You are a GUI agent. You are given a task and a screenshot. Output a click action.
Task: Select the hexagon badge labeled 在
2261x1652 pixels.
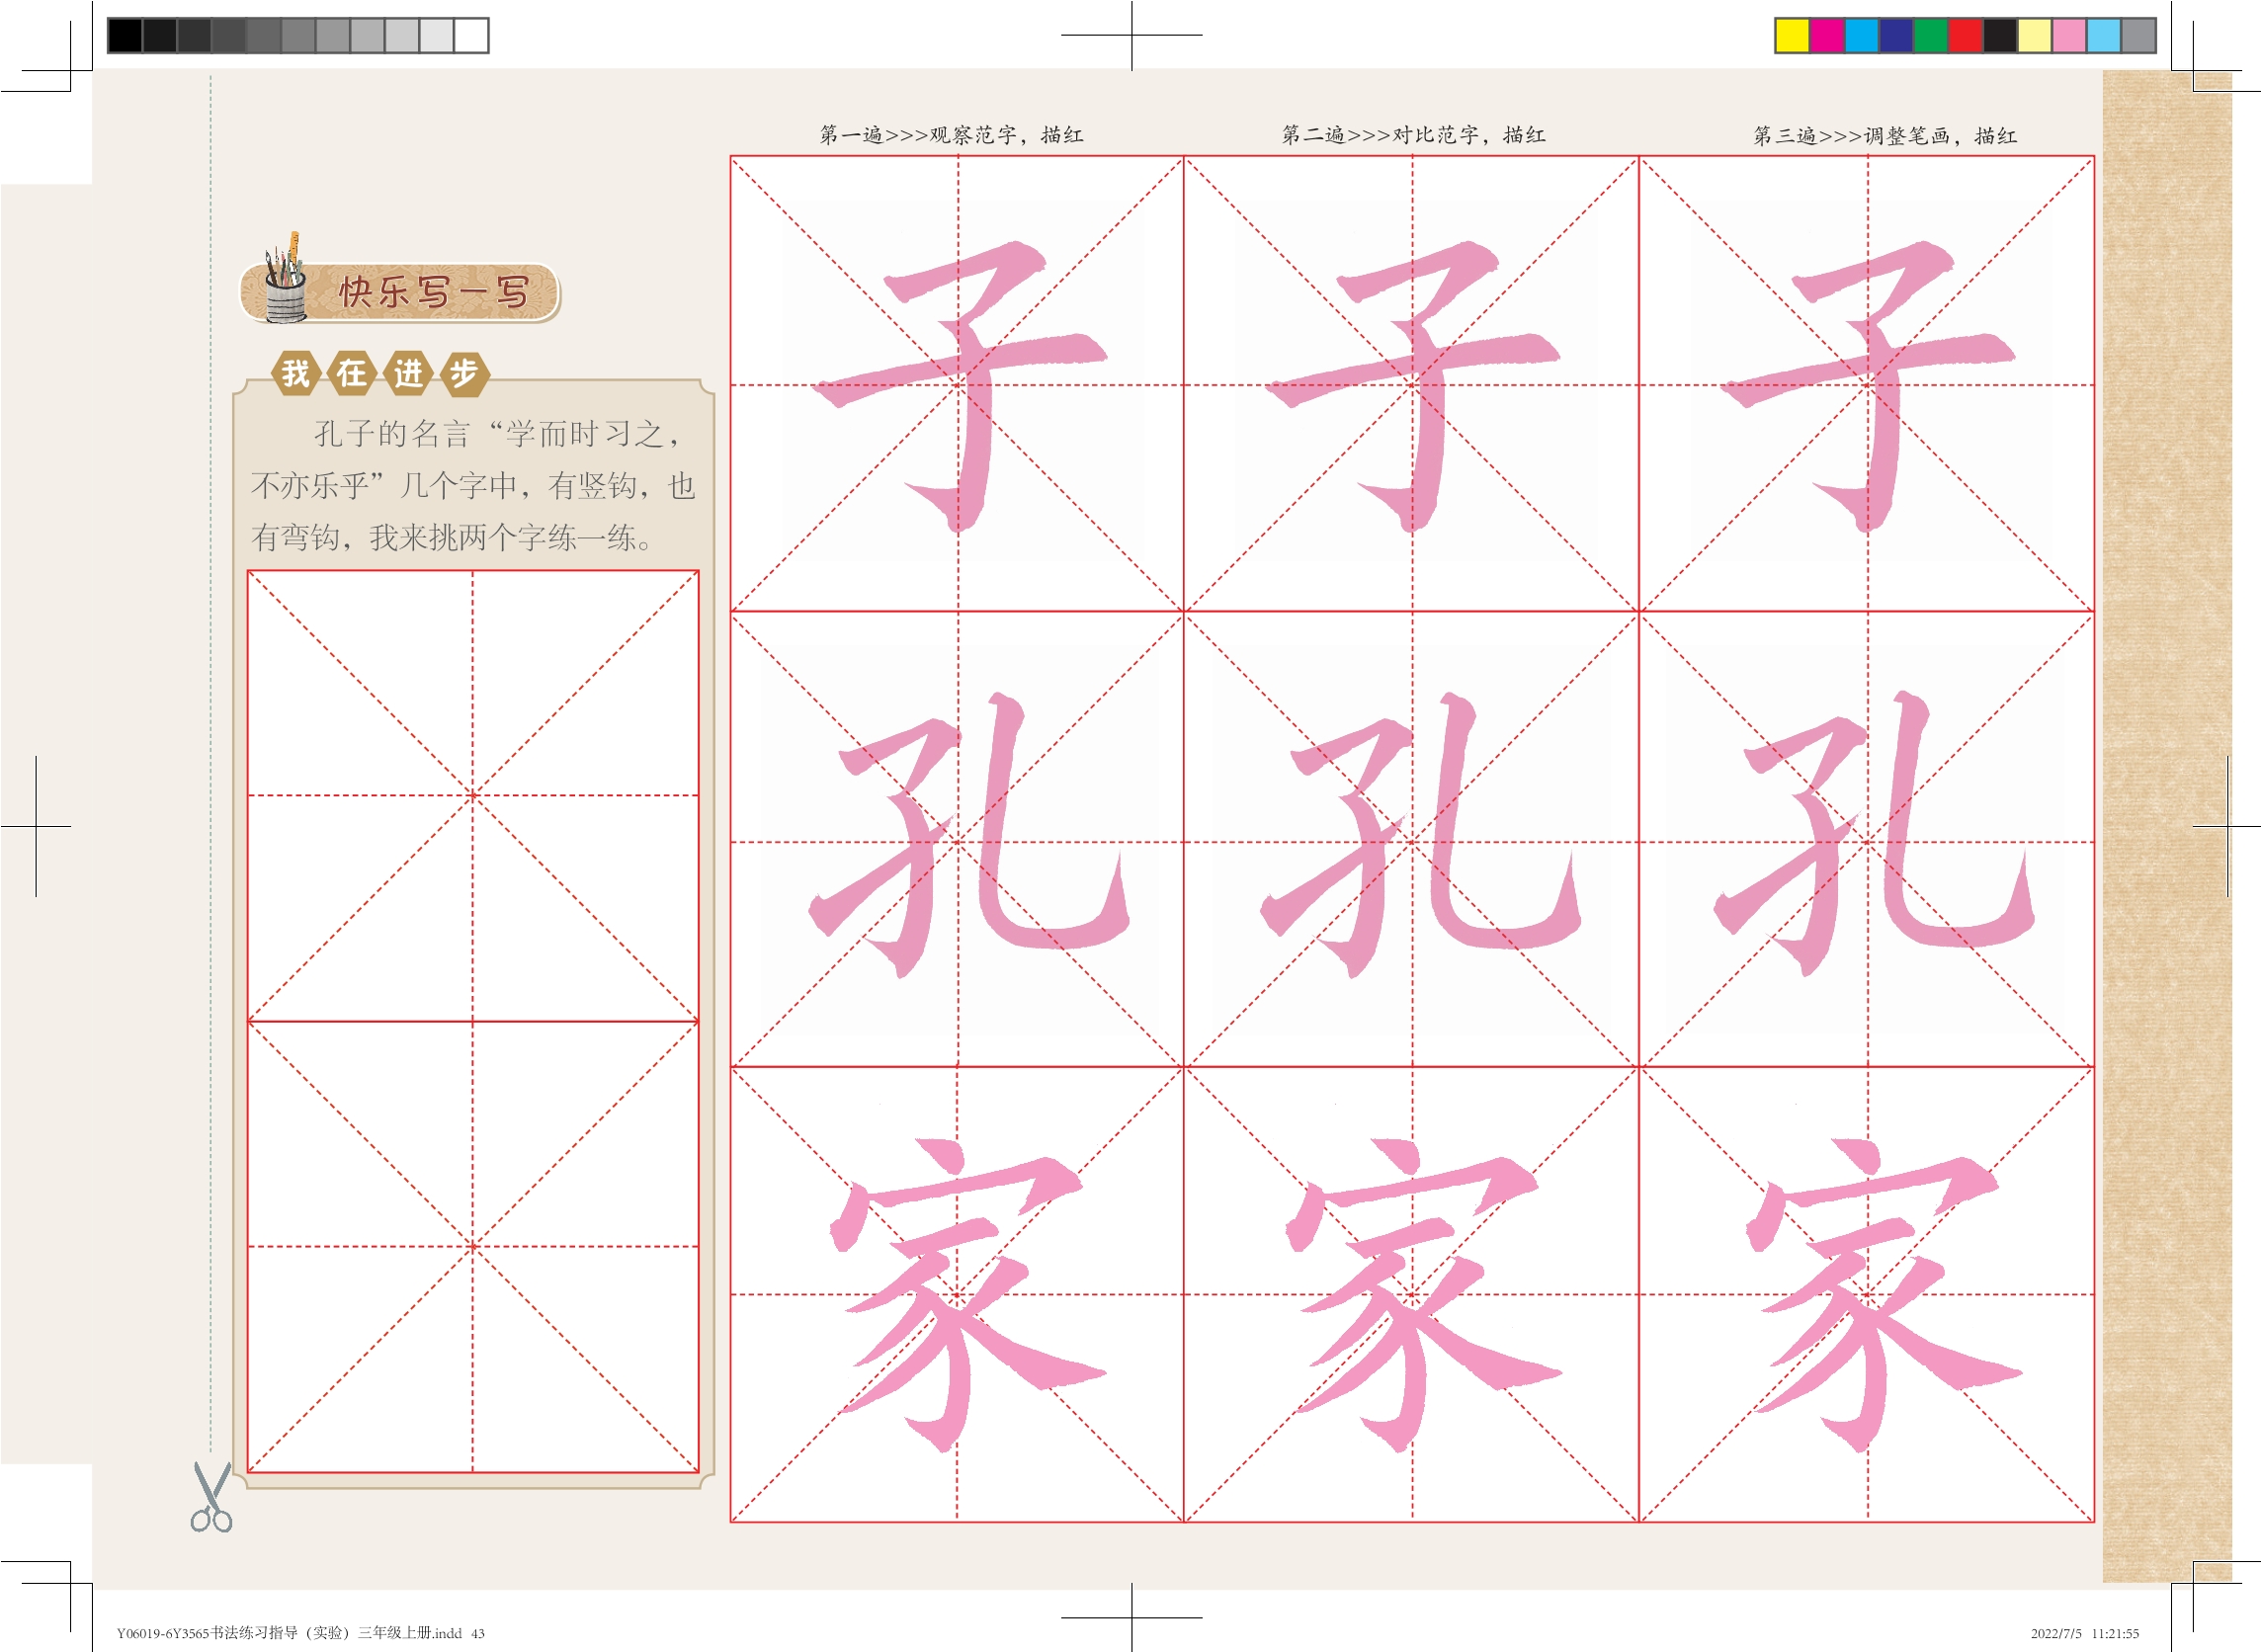coord(352,374)
